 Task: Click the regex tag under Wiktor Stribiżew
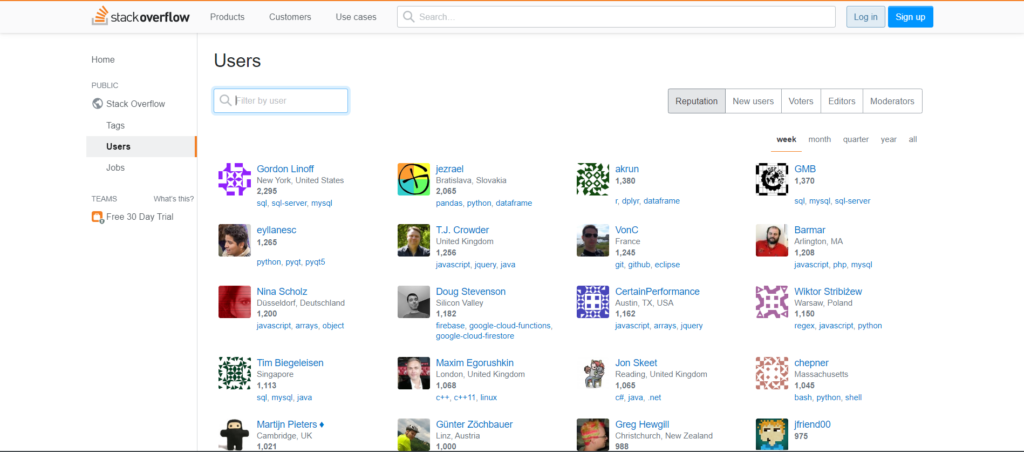tap(804, 326)
